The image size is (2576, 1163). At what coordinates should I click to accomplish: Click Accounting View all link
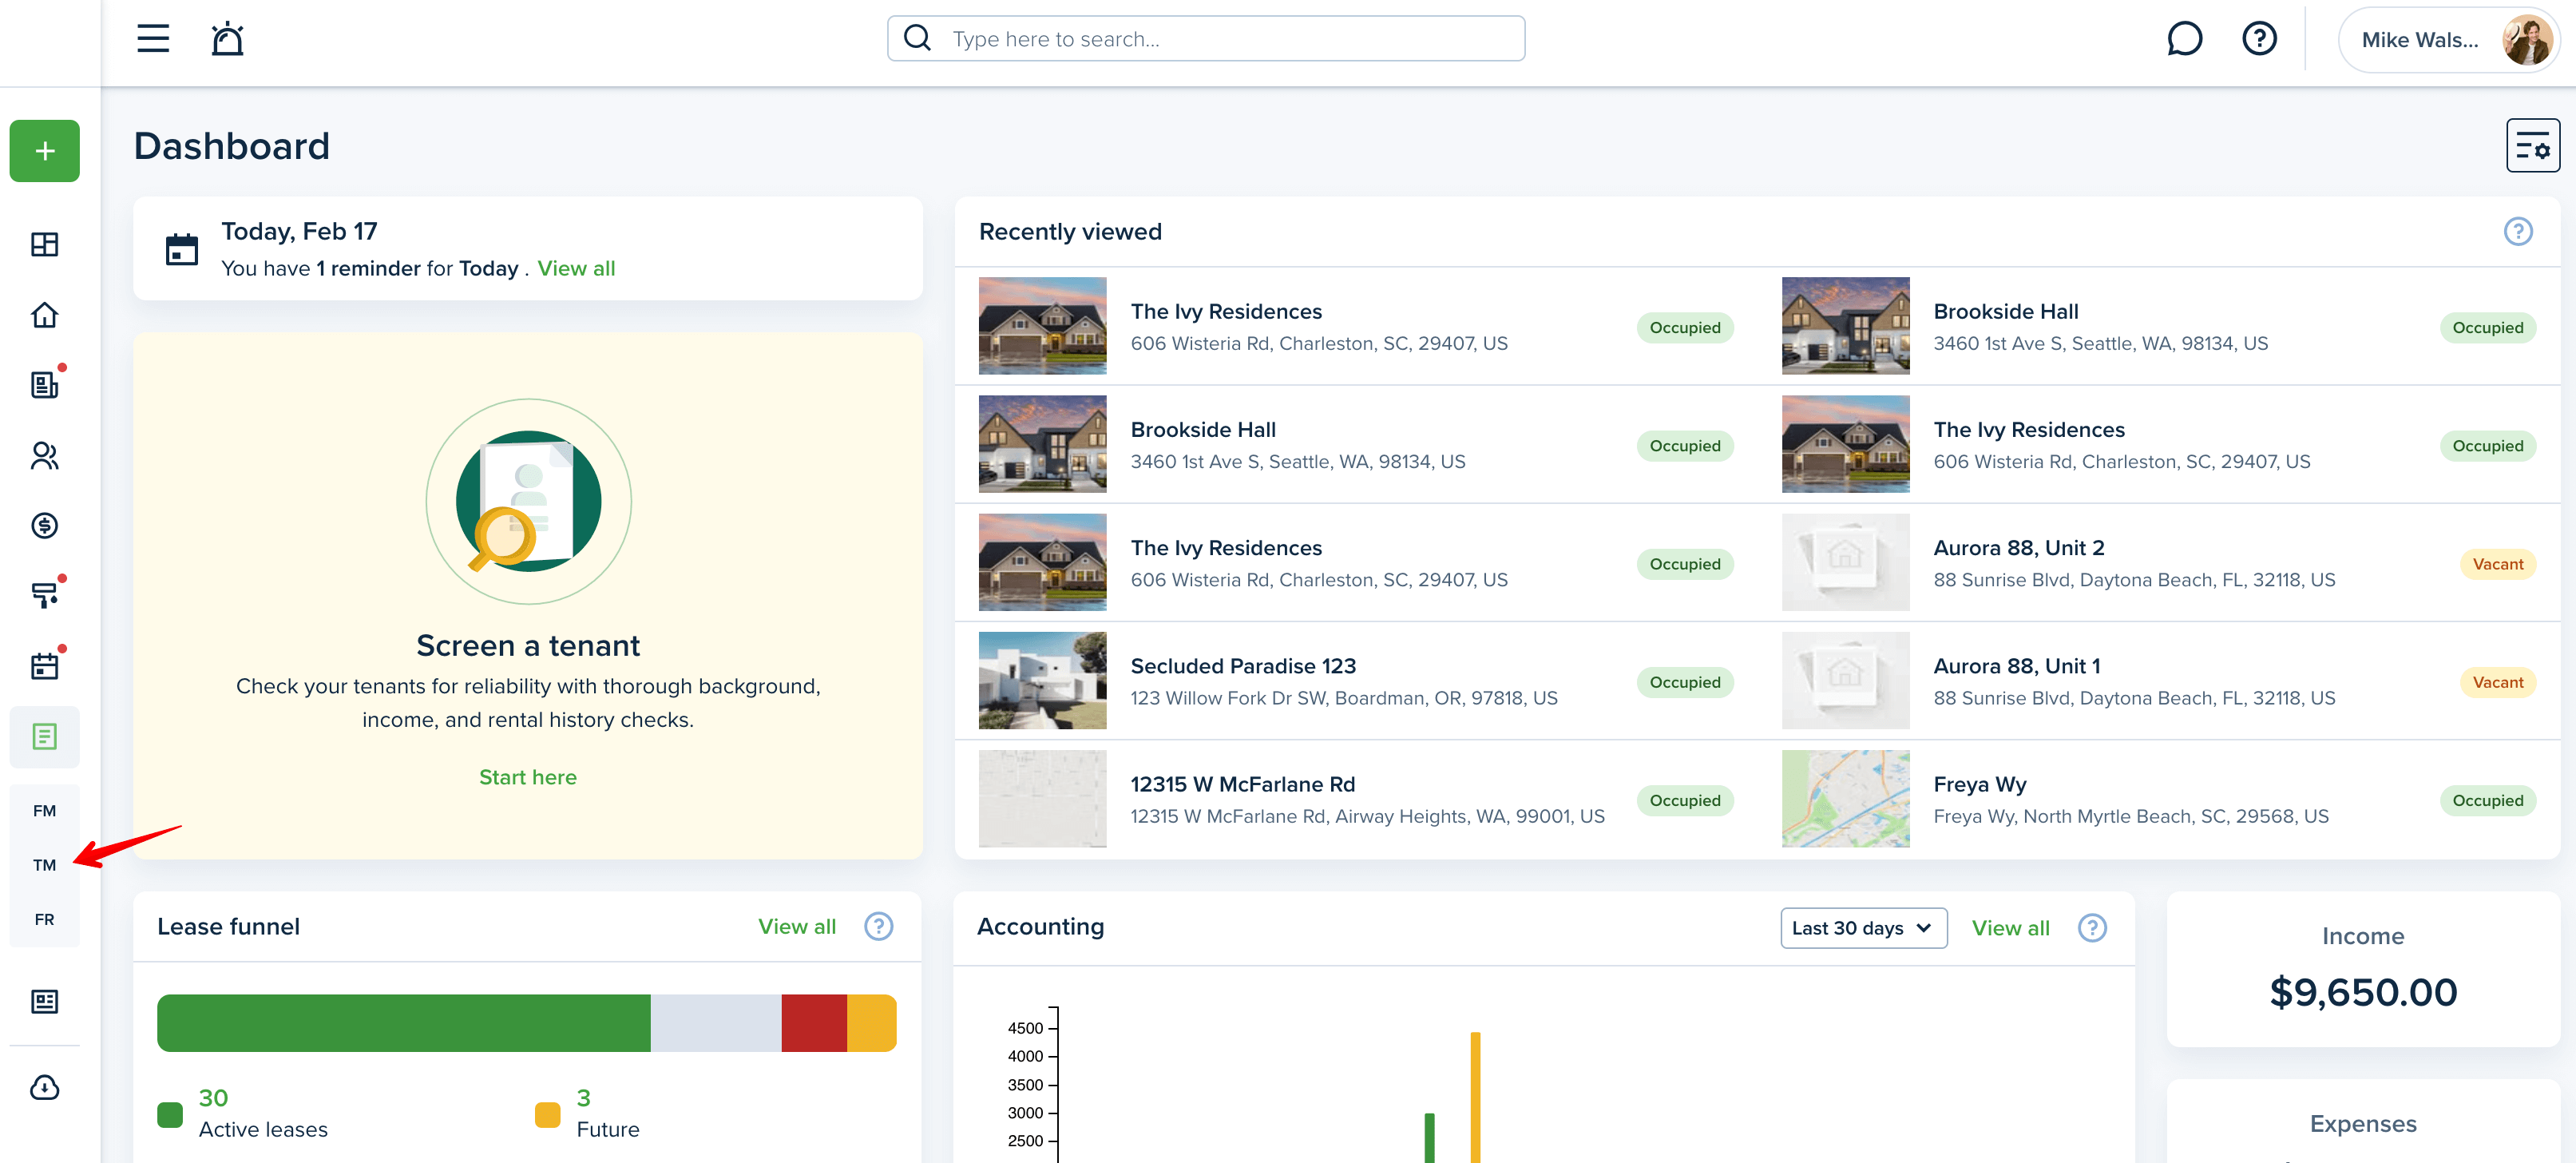pyautogui.click(x=2010, y=928)
